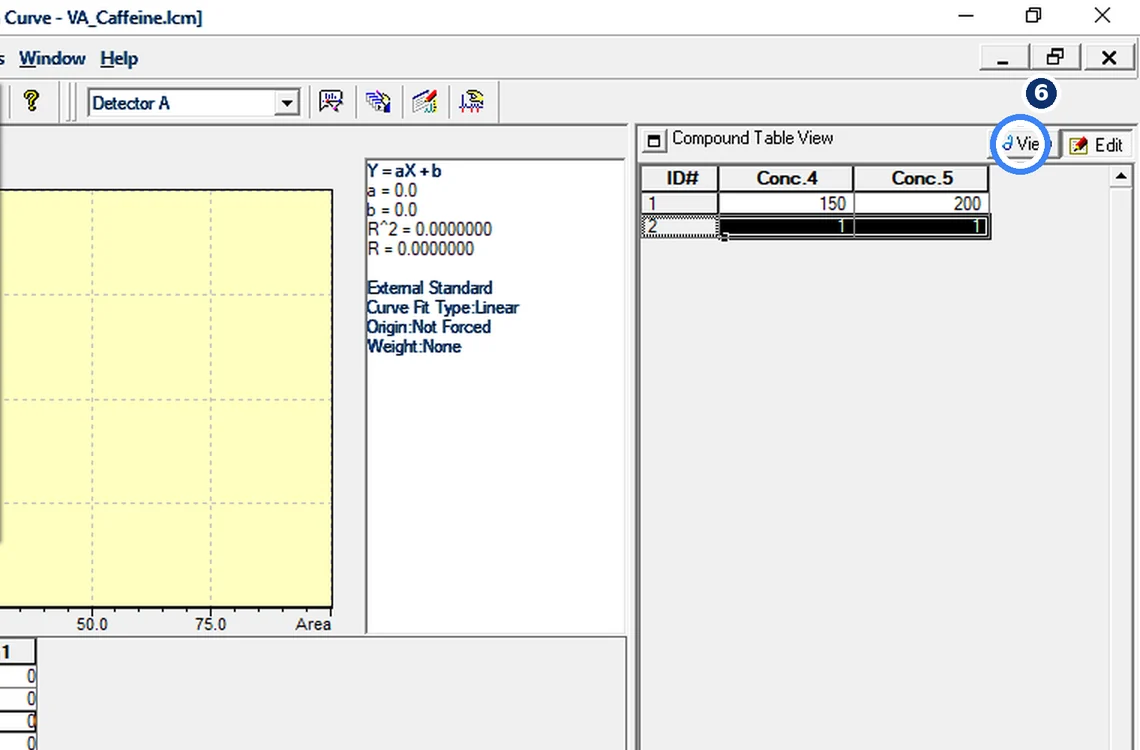
Task: Click the R^2 = 0.0000000 value
Action: click(x=430, y=229)
